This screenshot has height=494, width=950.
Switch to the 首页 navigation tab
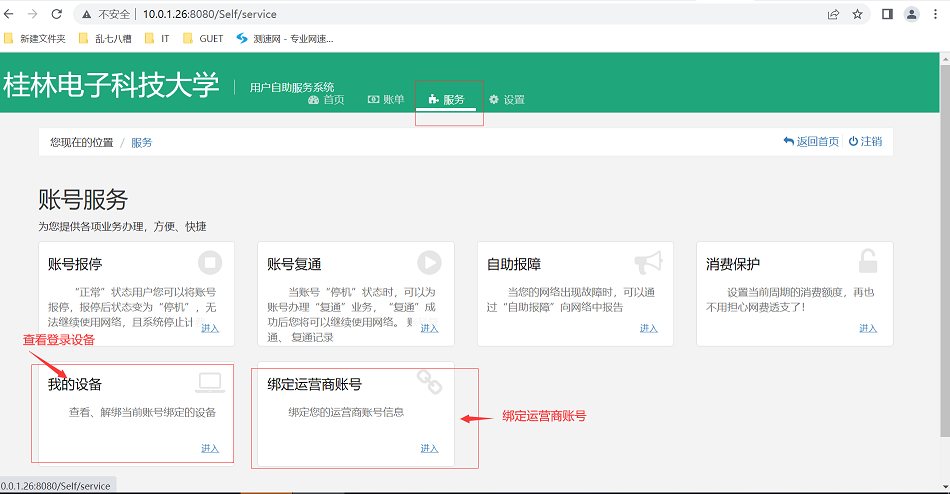[326, 100]
